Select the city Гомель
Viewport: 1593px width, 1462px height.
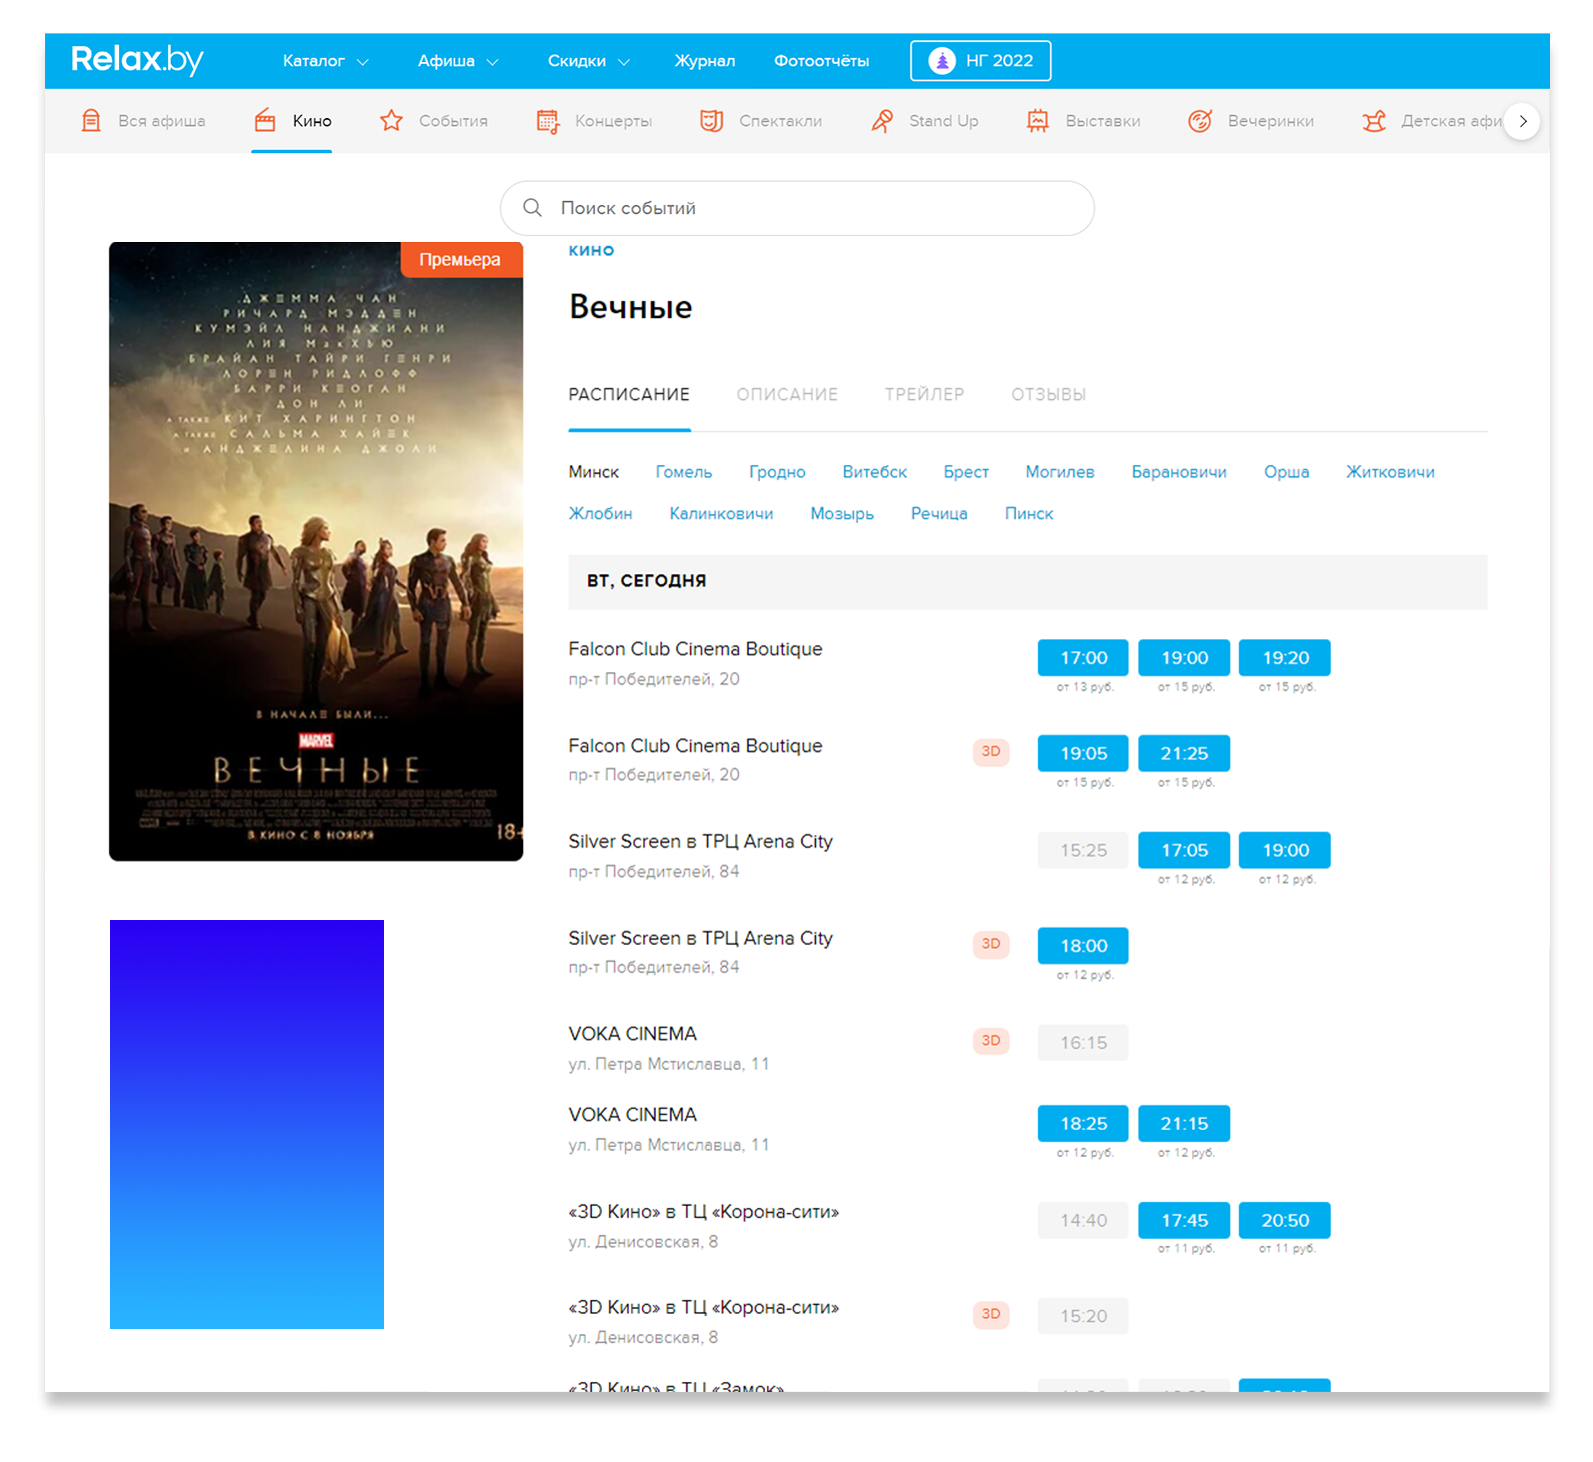684,472
